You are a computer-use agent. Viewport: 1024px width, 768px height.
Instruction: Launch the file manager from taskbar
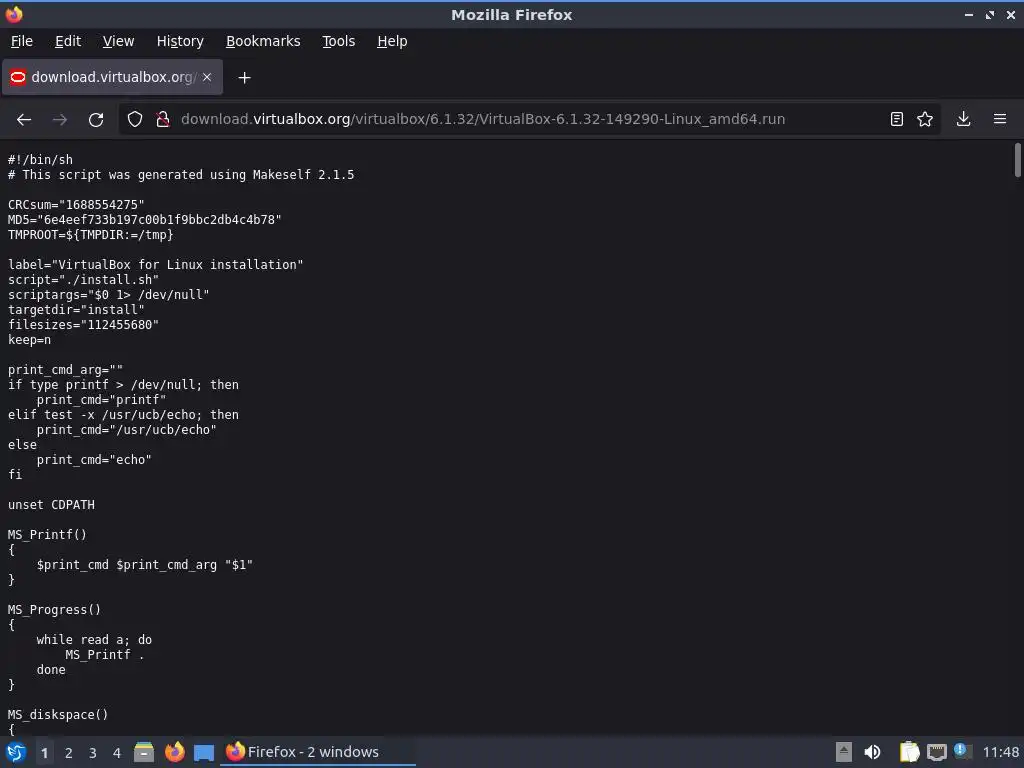144,752
